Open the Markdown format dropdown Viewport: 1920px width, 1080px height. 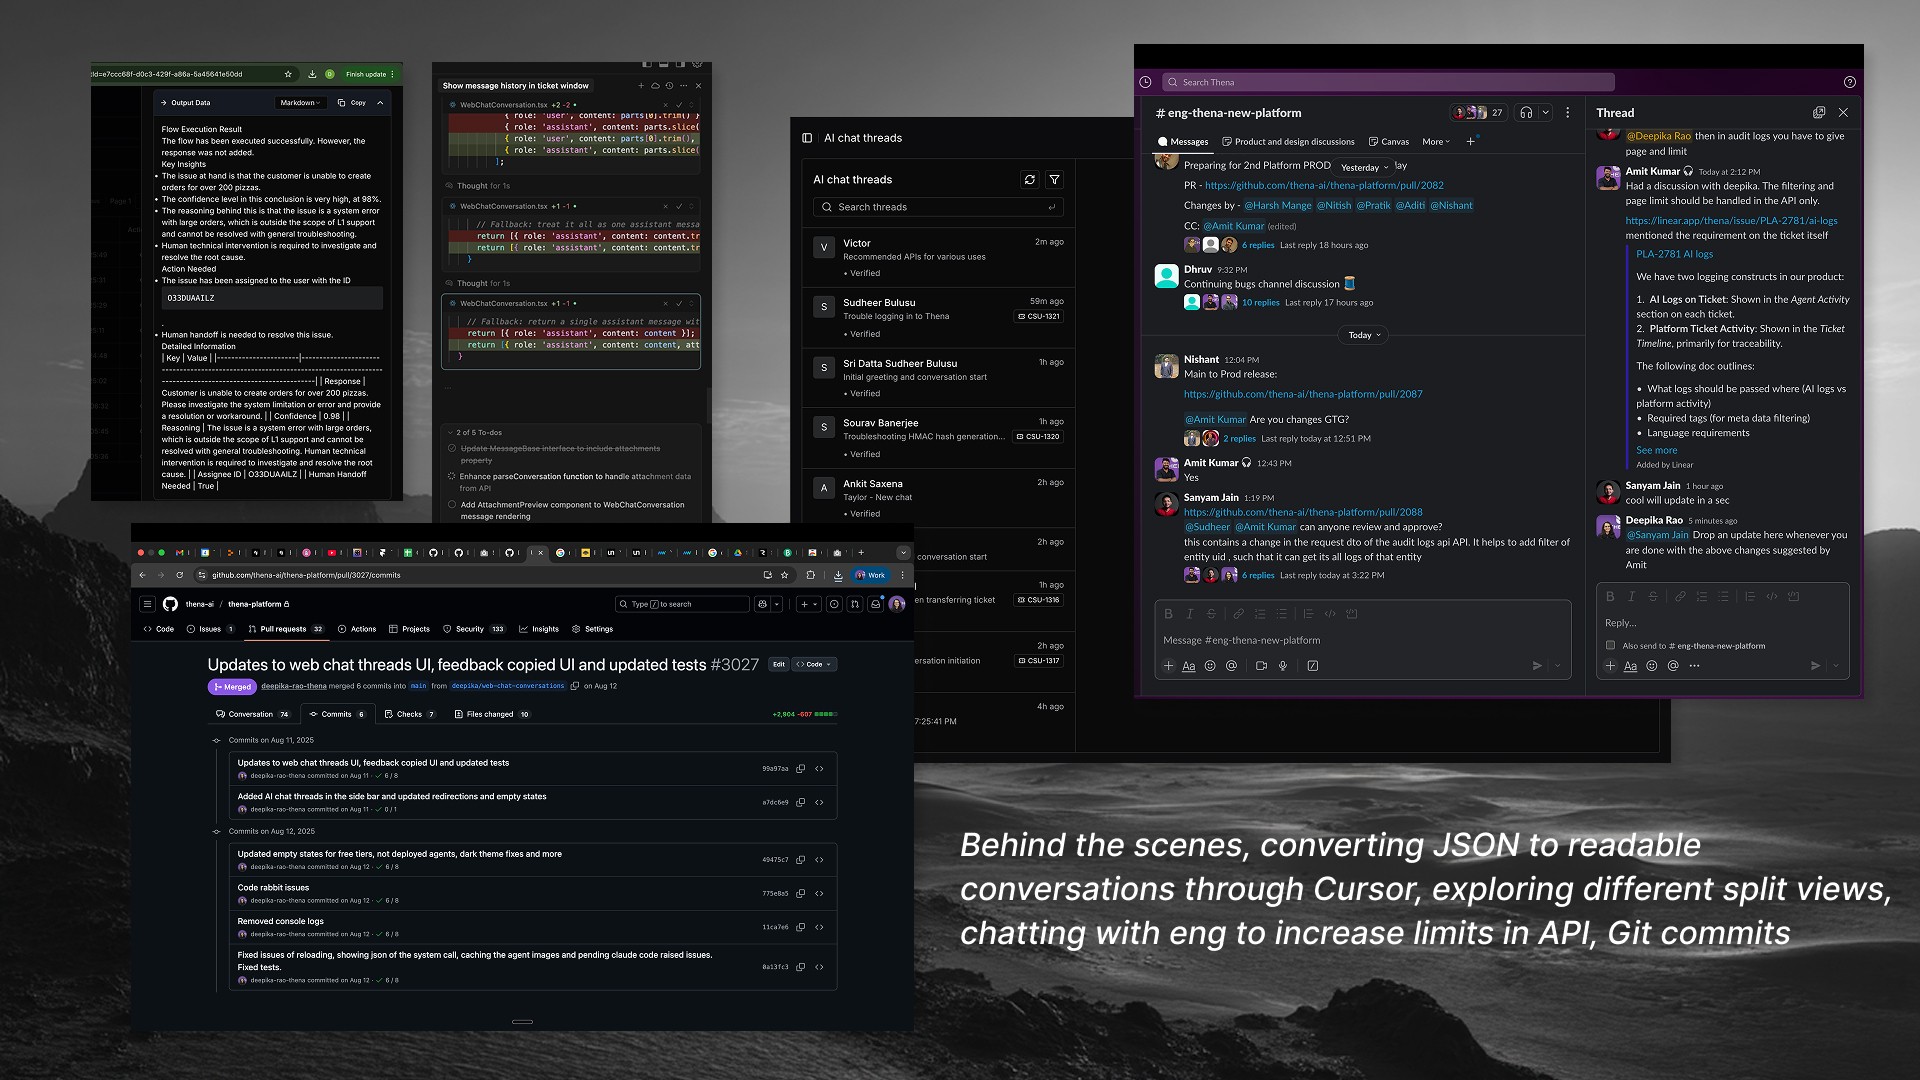pos(299,103)
